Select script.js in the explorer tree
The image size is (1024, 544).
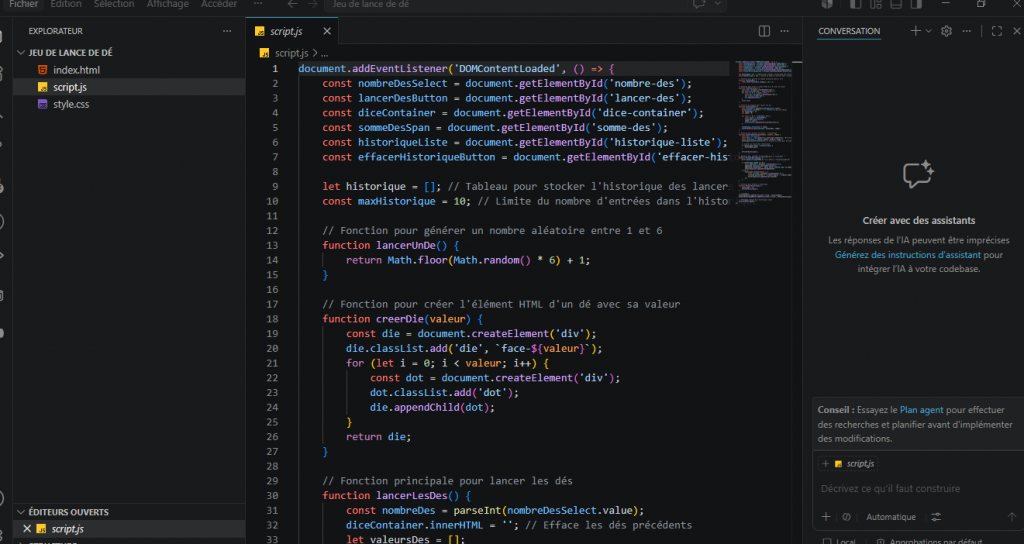129,87
